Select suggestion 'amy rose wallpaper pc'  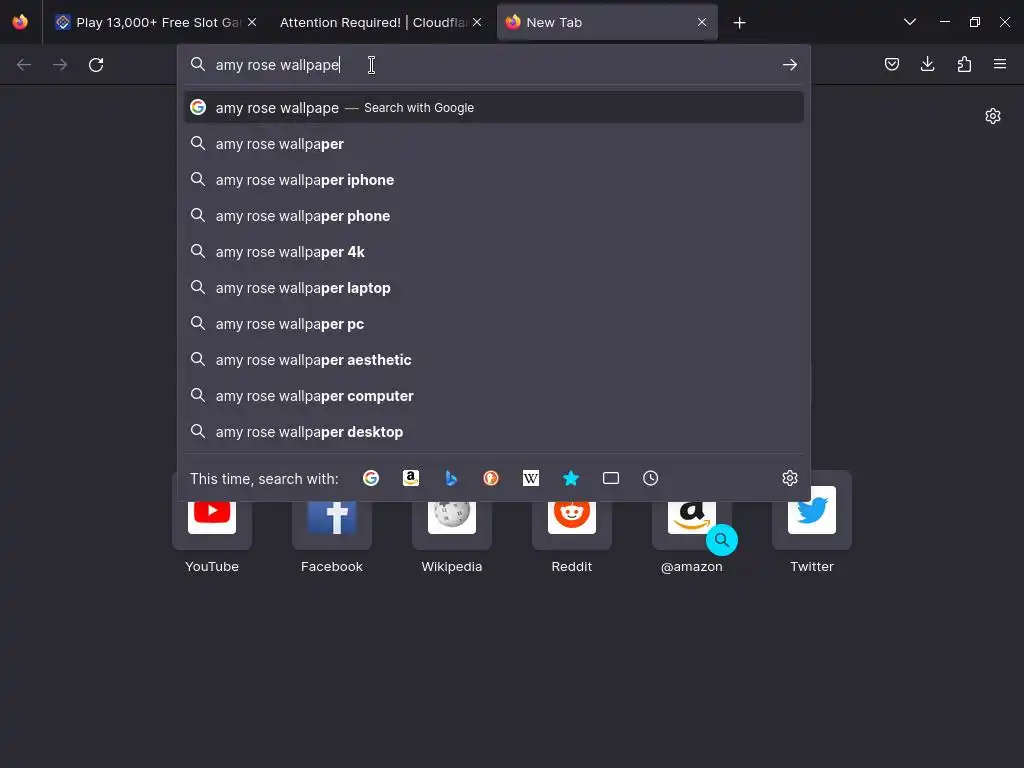pyautogui.click(x=494, y=323)
